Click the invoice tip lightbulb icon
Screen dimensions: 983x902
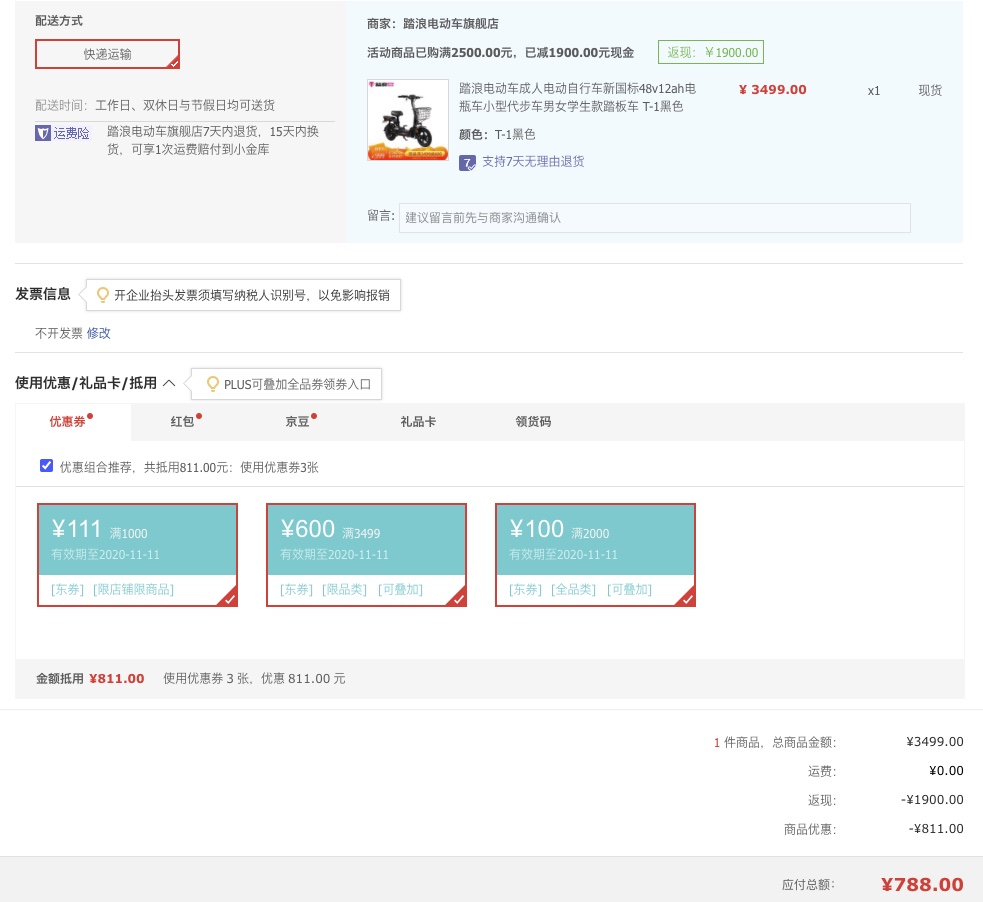point(103,295)
